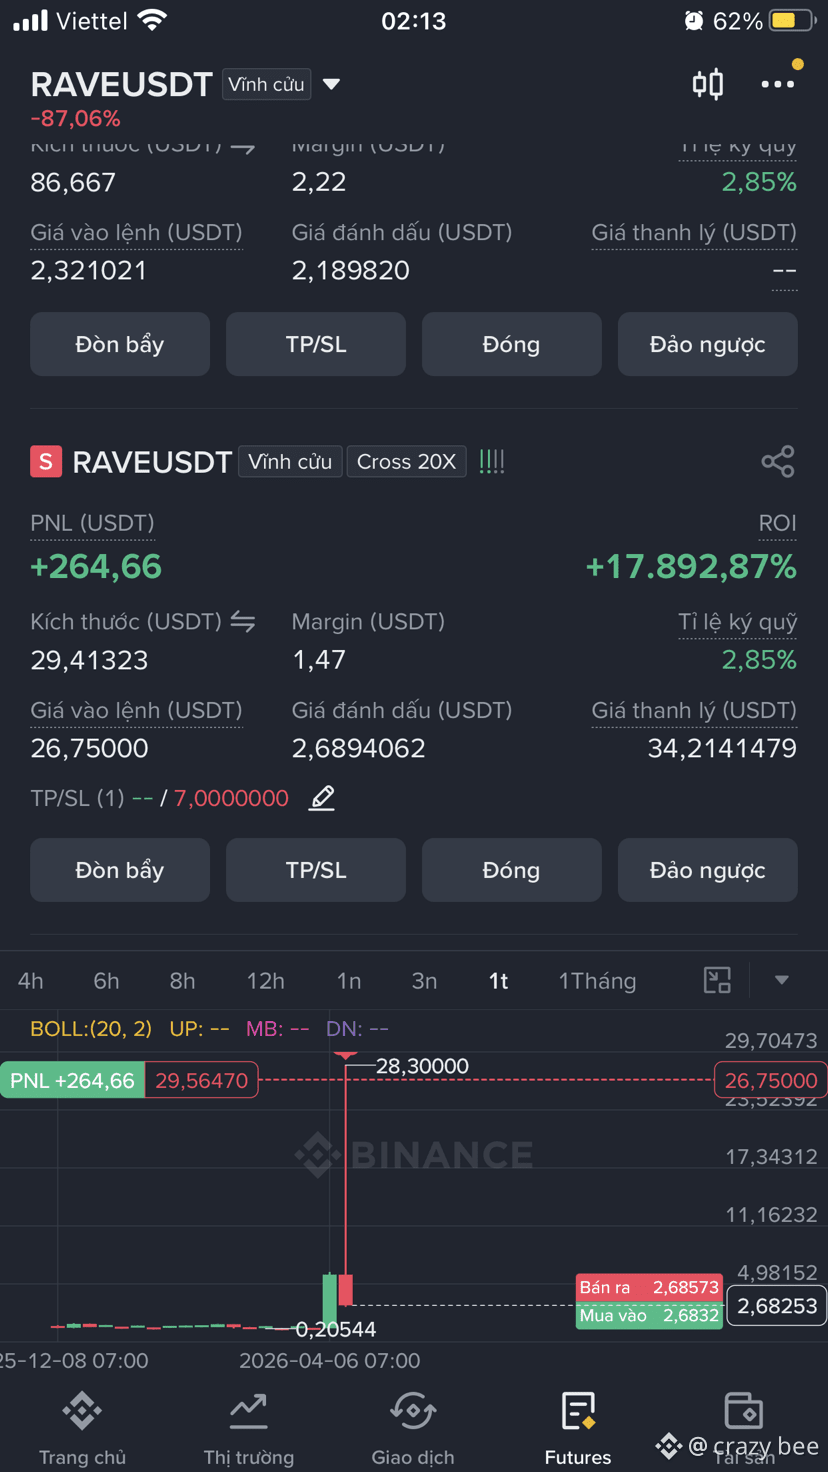Tap the 0,20544 low price label on chart
828x1472 pixels.
(335, 1329)
